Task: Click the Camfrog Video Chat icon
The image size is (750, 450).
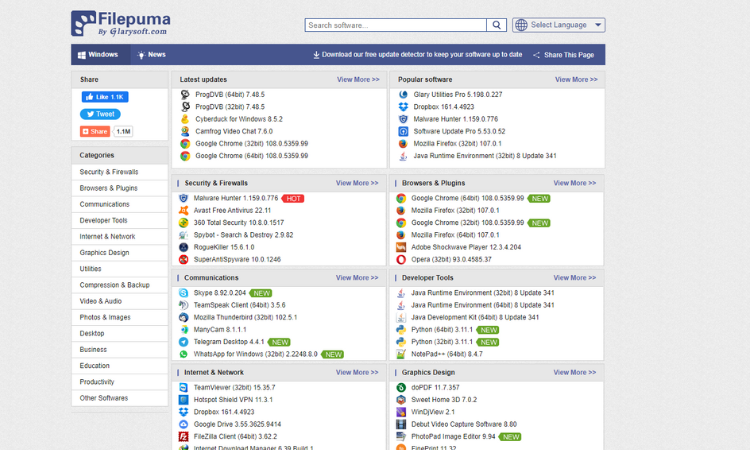Action: pyautogui.click(x=185, y=132)
